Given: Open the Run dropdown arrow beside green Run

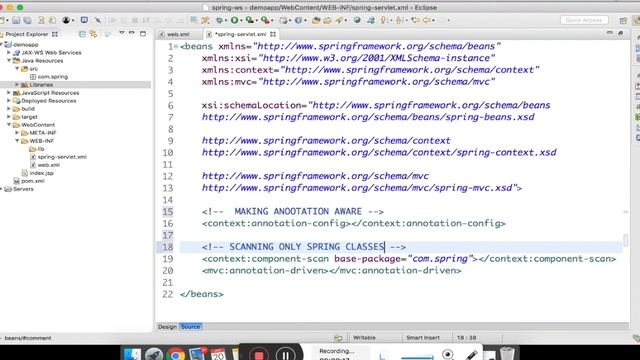Looking at the screenshot, I should [x=241, y=20].
